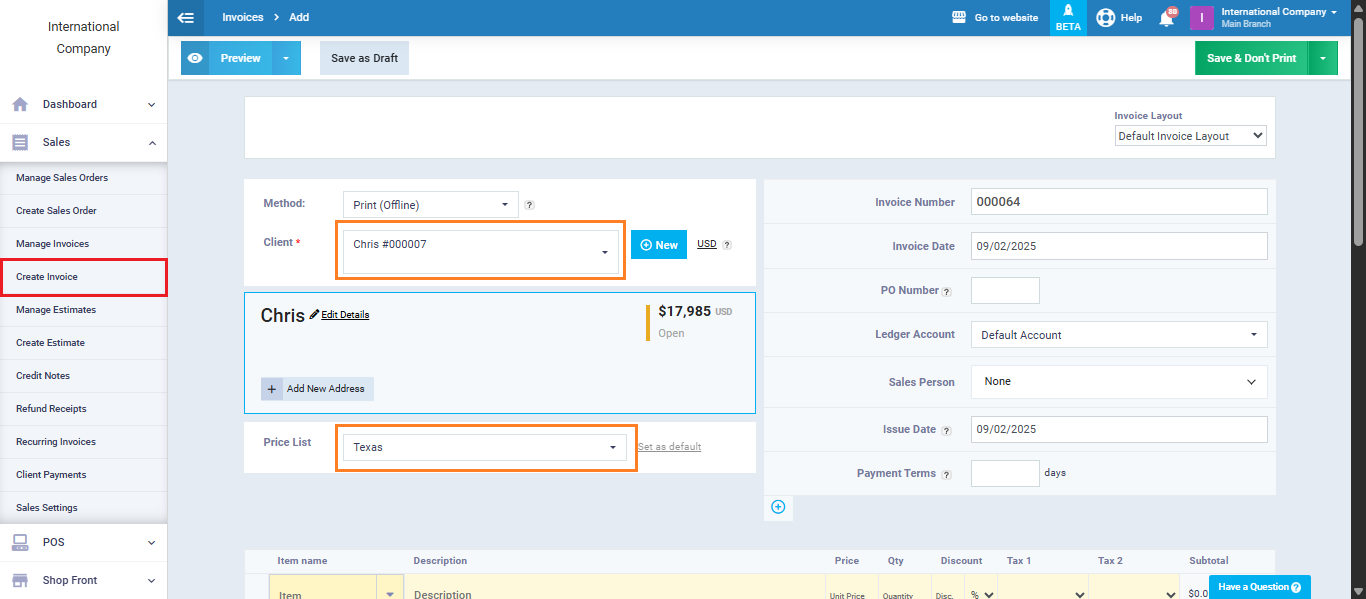Image resolution: width=1366 pixels, height=599 pixels.
Task: Click the sidebar collapse arrow icon
Action: pyautogui.click(x=185, y=18)
